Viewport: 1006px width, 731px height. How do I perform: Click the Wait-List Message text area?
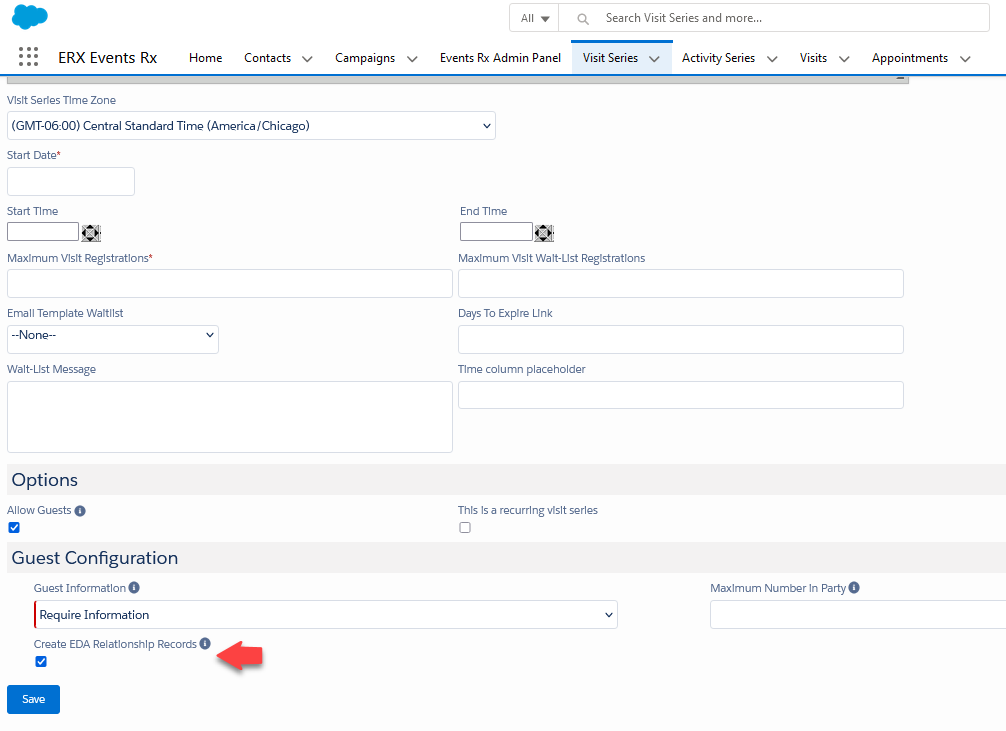229,416
